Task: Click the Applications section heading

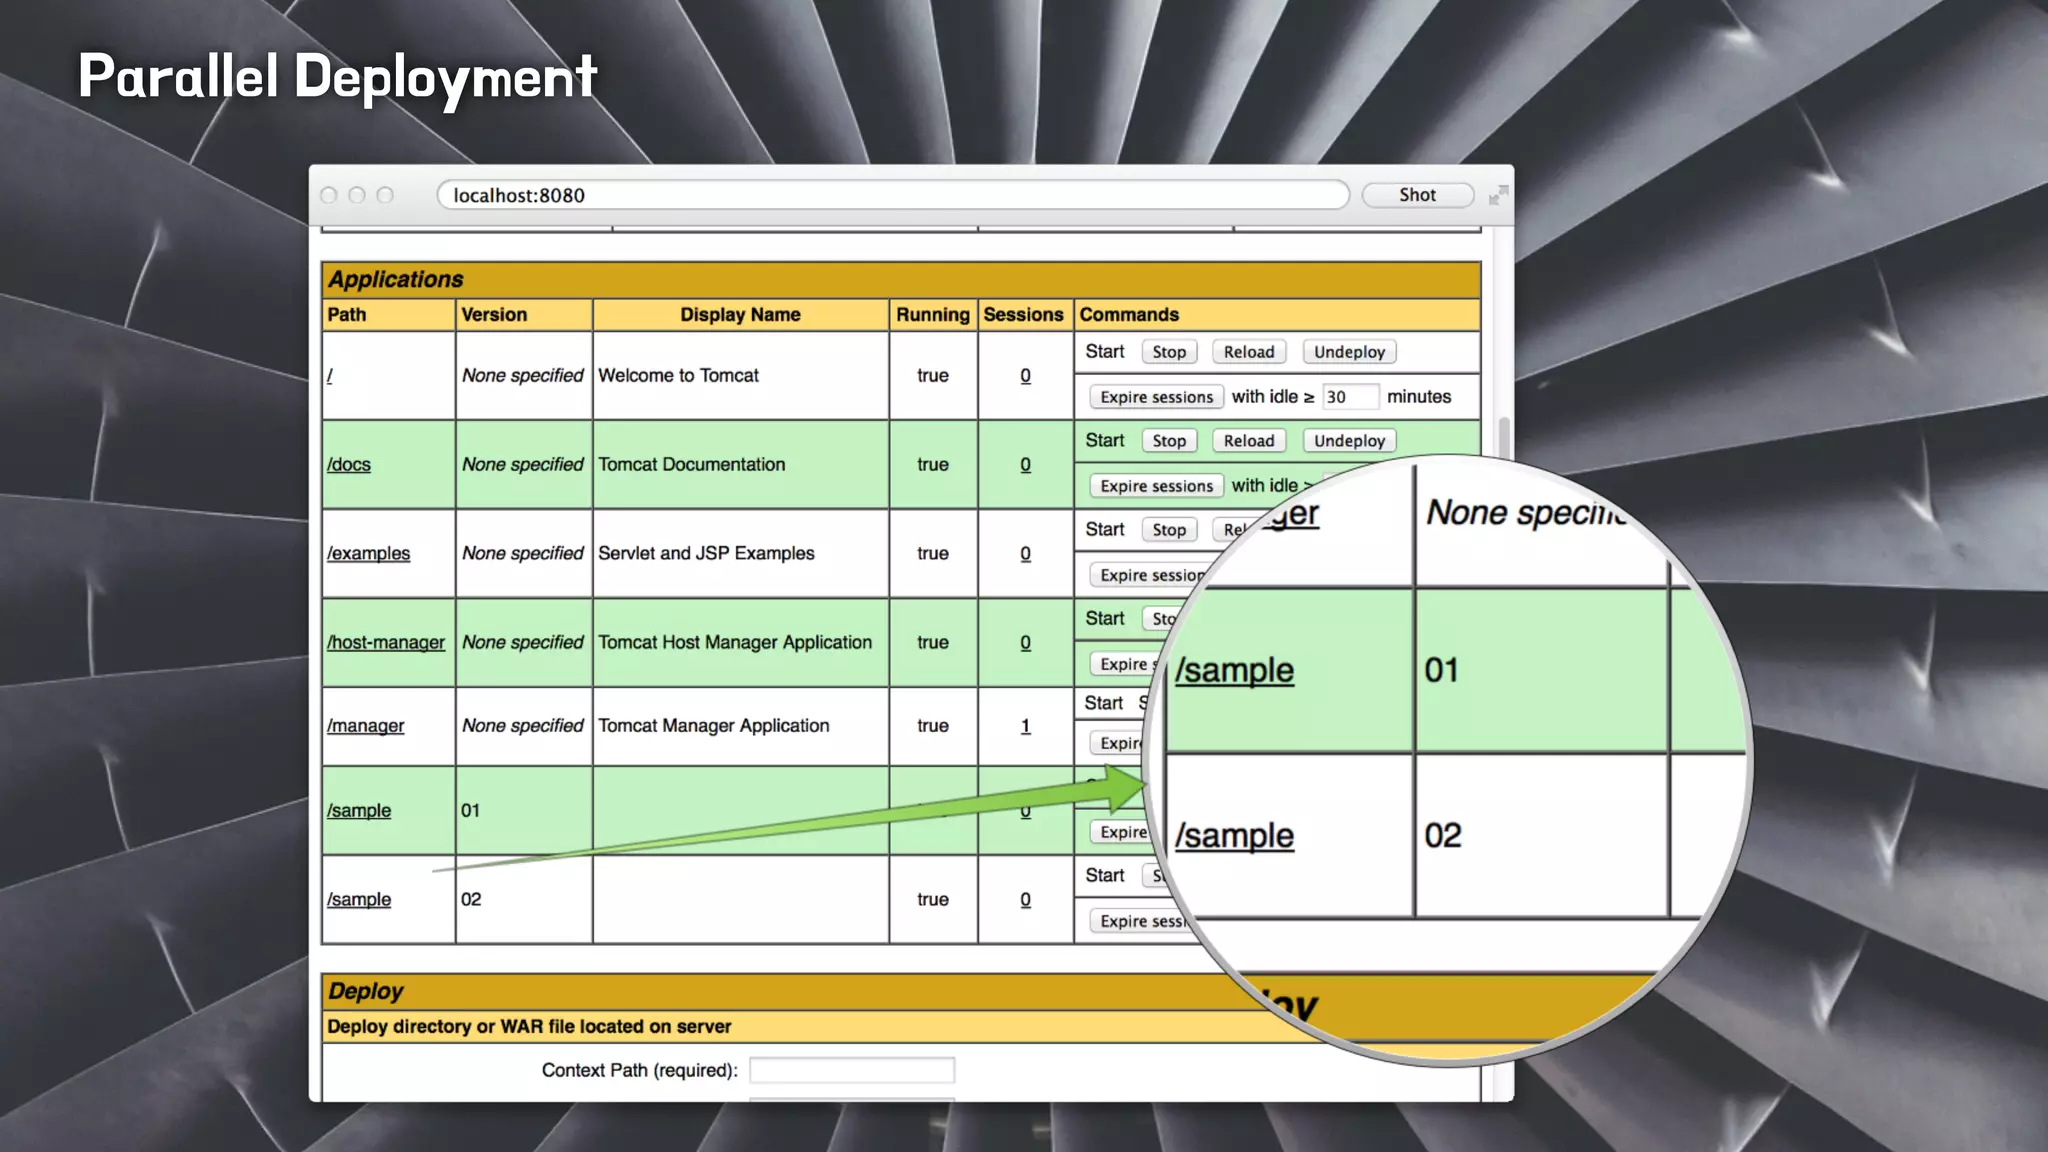Action: [396, 279]
